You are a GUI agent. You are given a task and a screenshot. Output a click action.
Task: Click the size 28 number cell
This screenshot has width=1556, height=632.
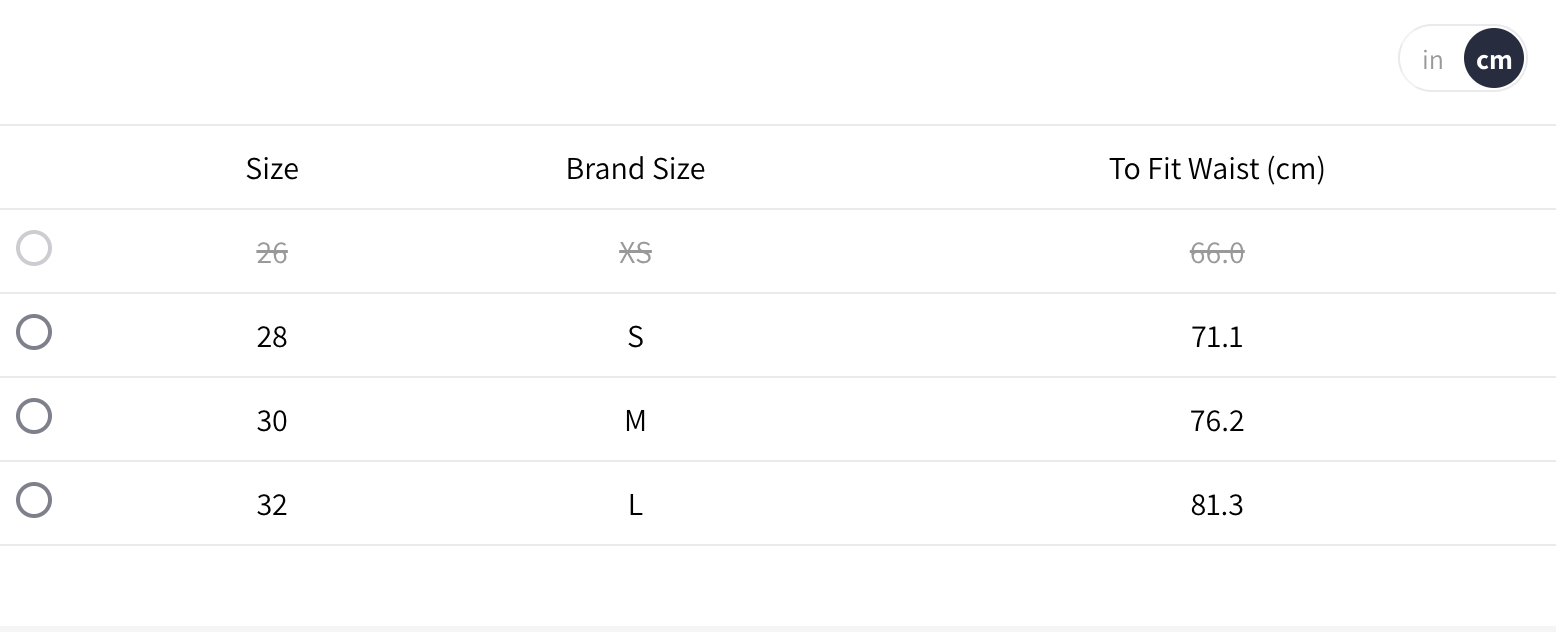(272, 337)
